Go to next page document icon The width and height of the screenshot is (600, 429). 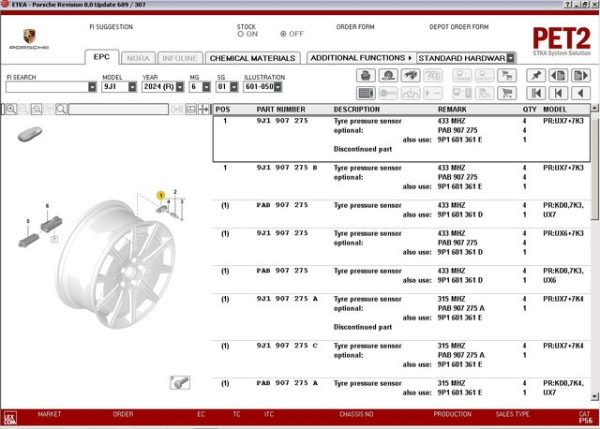tap(580, 75)
